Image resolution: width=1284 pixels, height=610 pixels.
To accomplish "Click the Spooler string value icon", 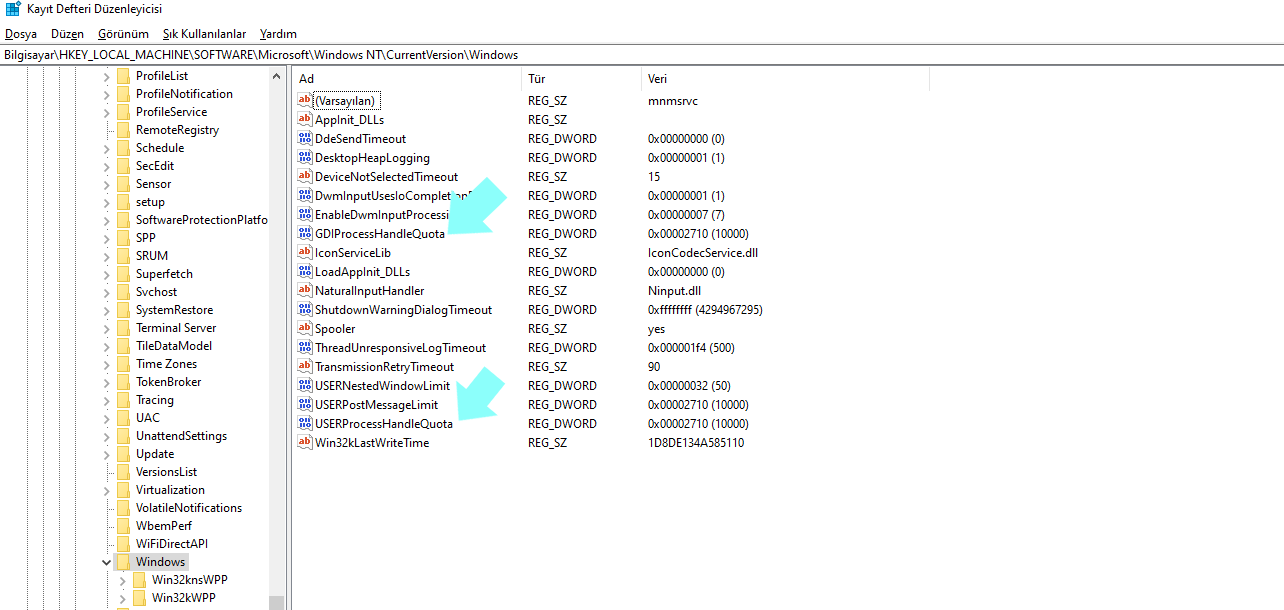I will point(305,329).
